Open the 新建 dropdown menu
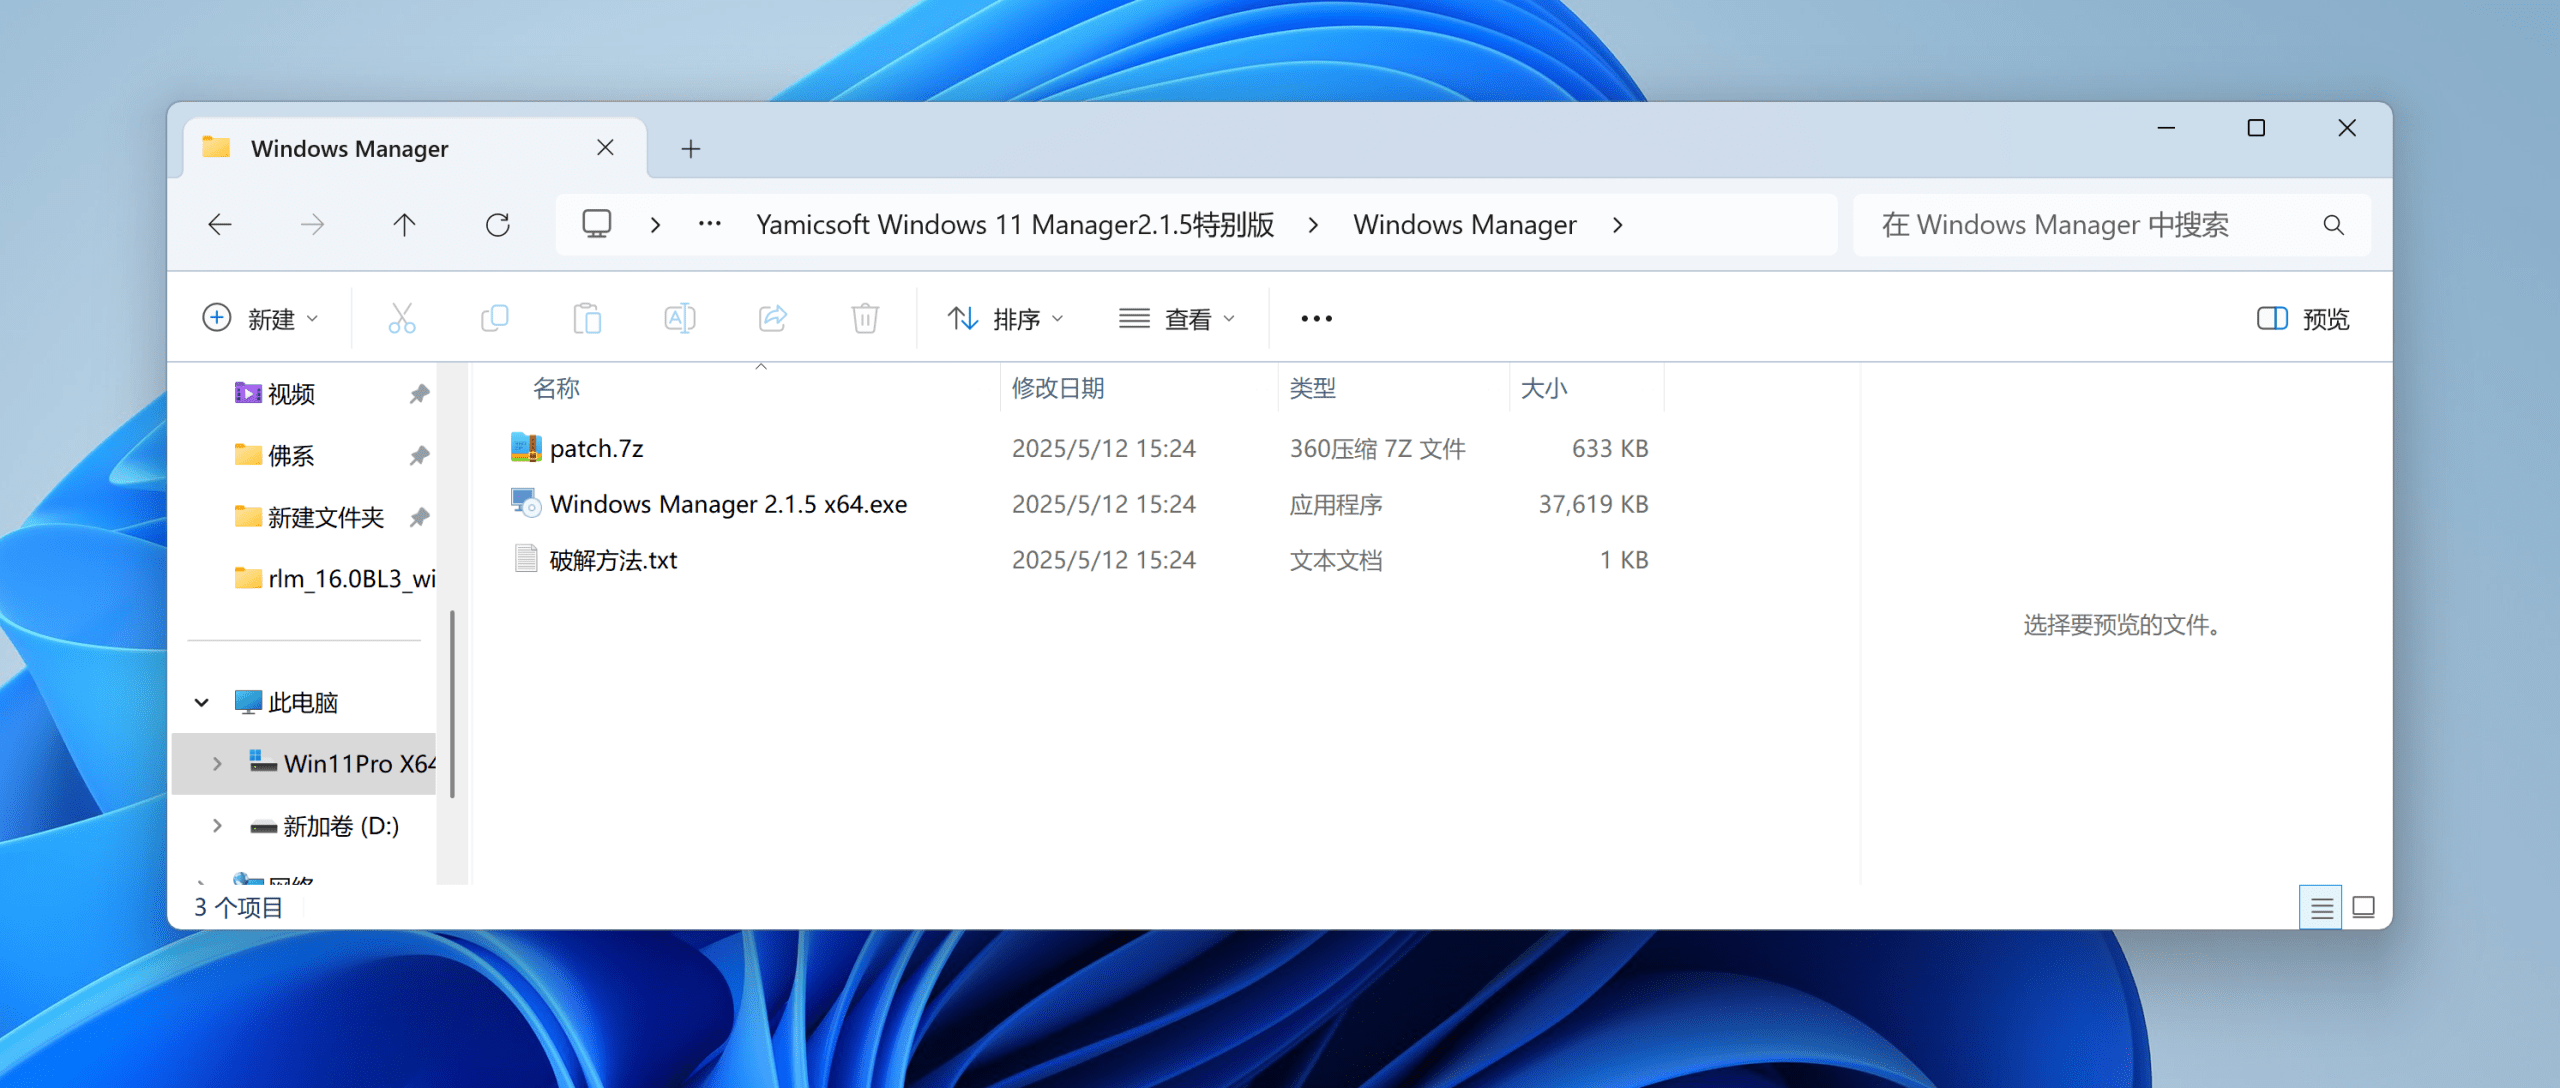Image resolution: width=2560 pixels, height=1088 pixels. coord(261,319)
